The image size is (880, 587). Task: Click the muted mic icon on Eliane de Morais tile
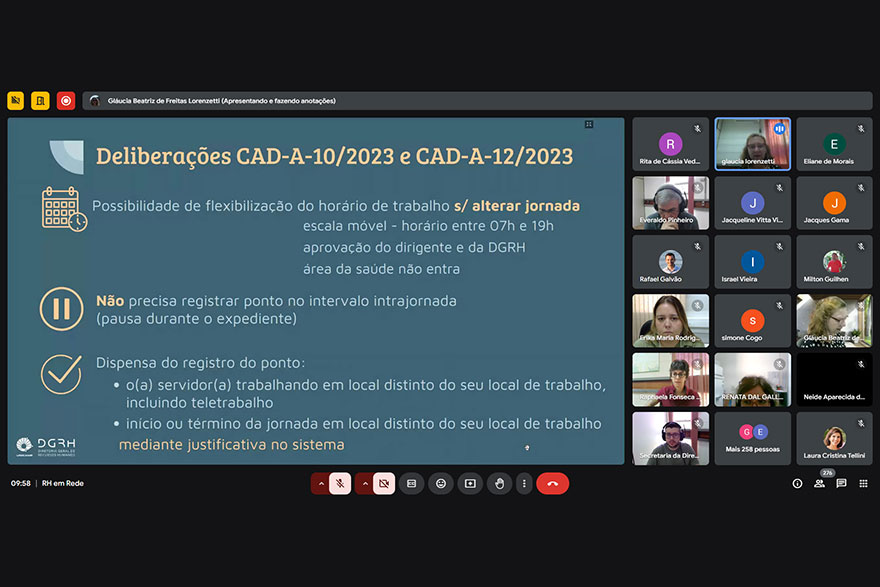click(861, 129)
